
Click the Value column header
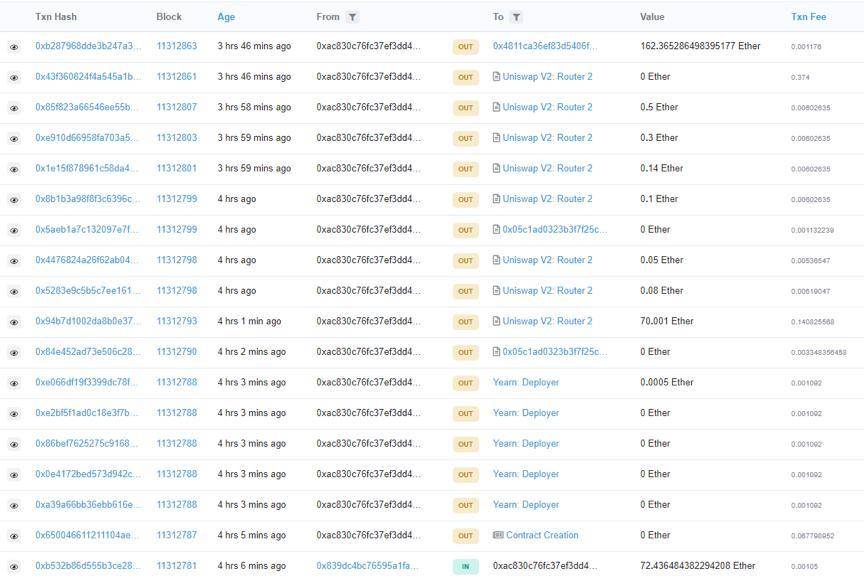[x=652, y=17]
